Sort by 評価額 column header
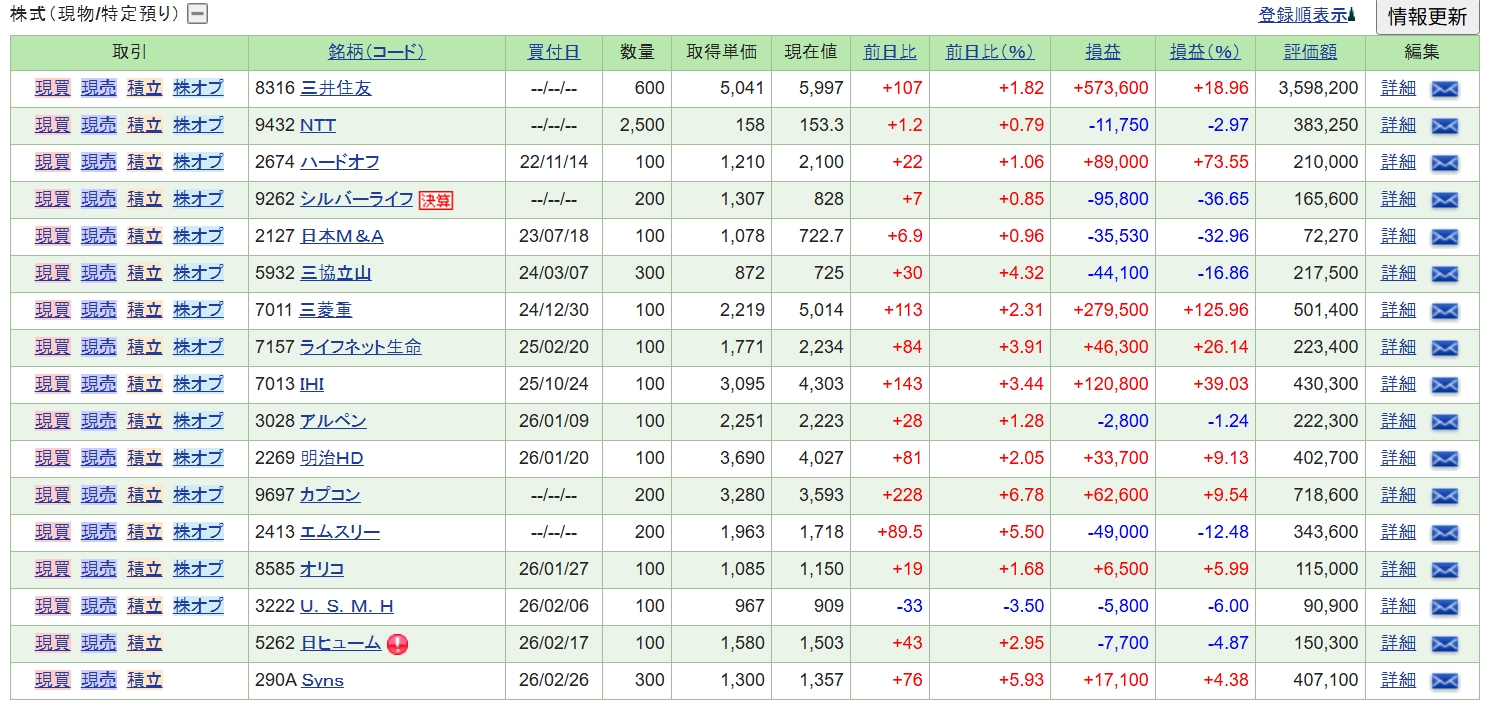This screenshot has height=717, width=1491. [x=1310, y=52]
